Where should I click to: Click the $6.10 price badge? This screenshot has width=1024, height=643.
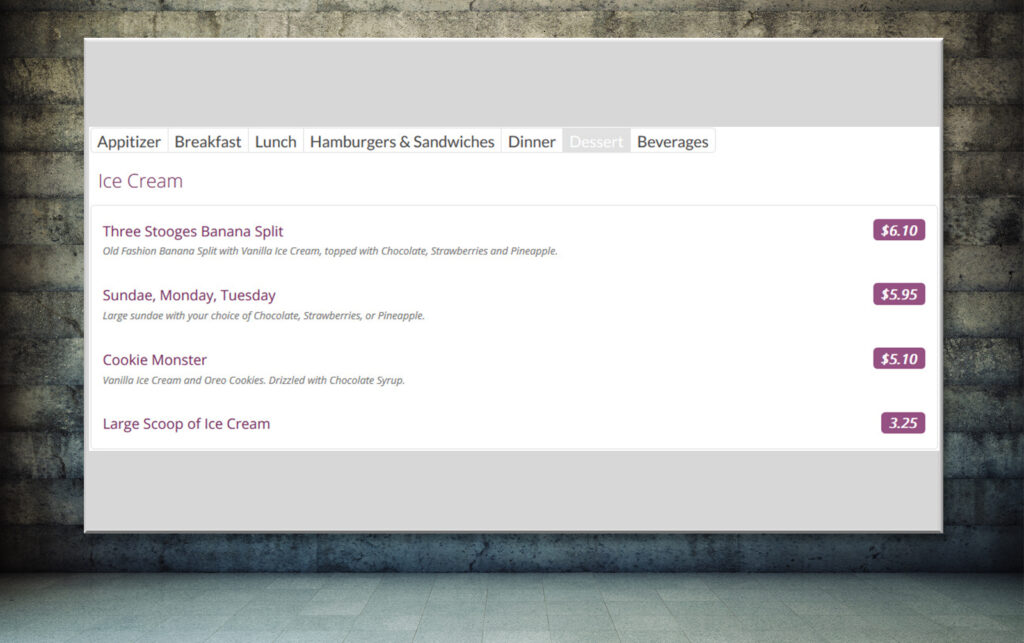pos(898,230)
